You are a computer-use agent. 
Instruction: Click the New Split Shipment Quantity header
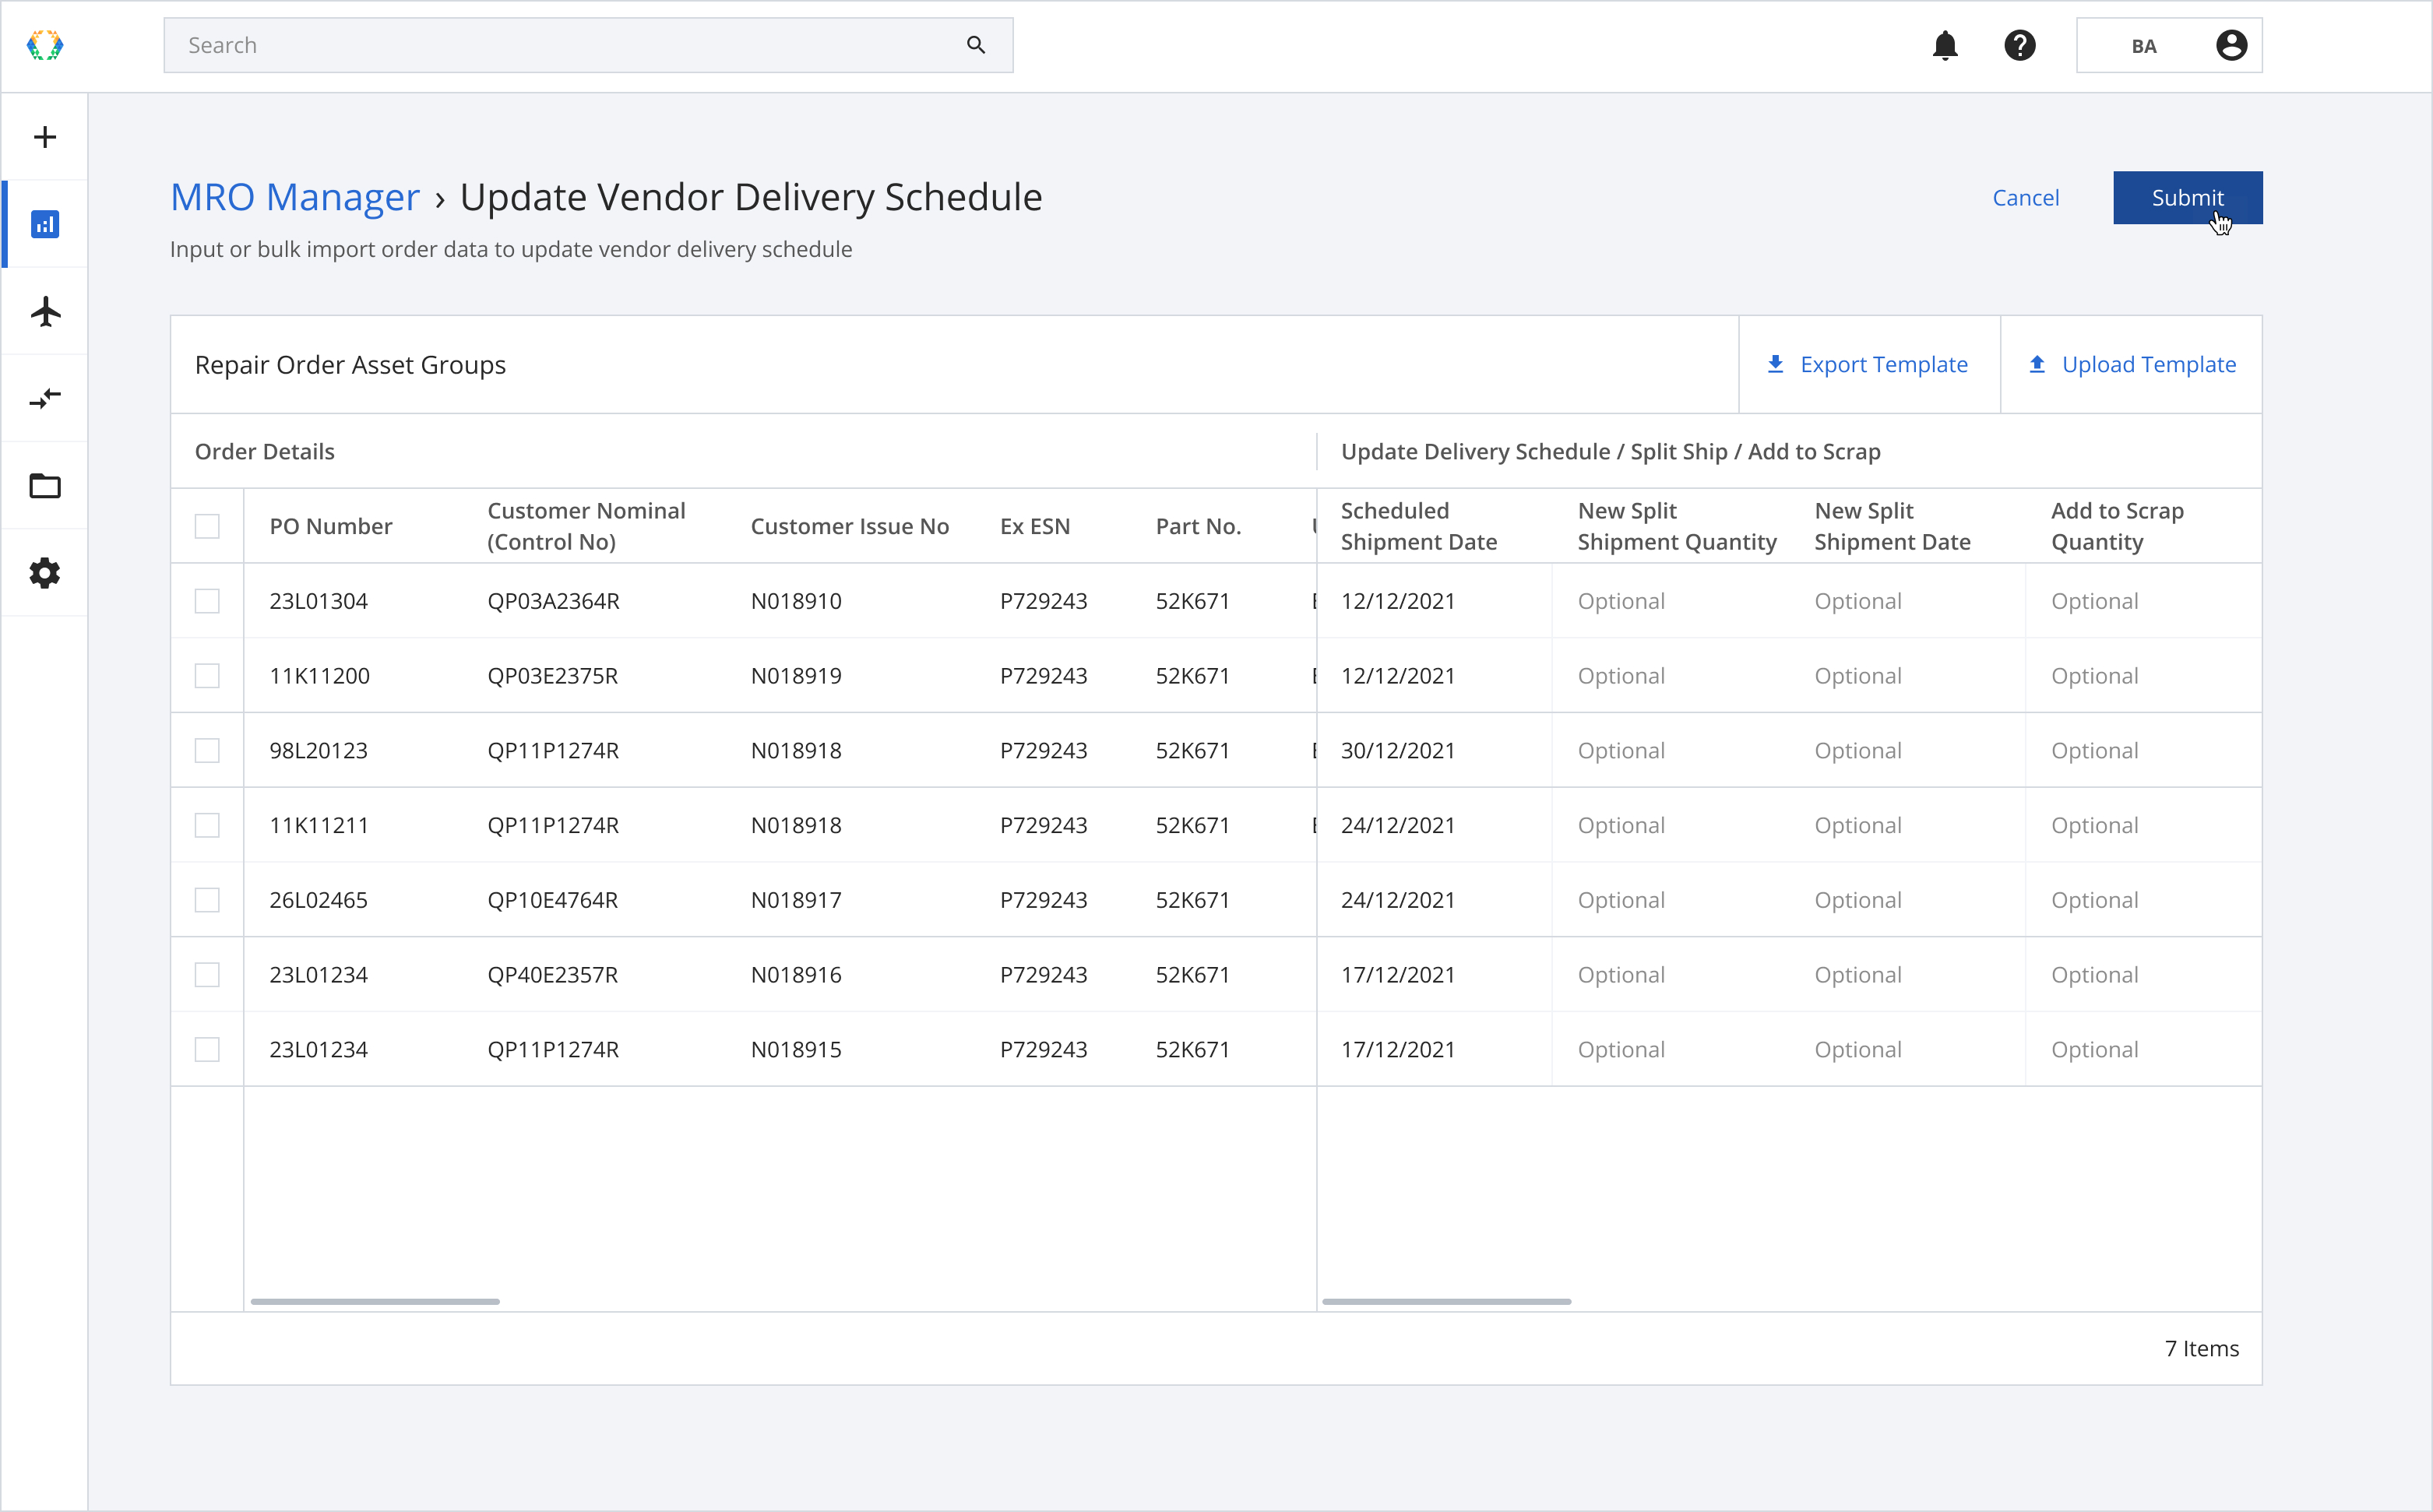point(1677,526)
